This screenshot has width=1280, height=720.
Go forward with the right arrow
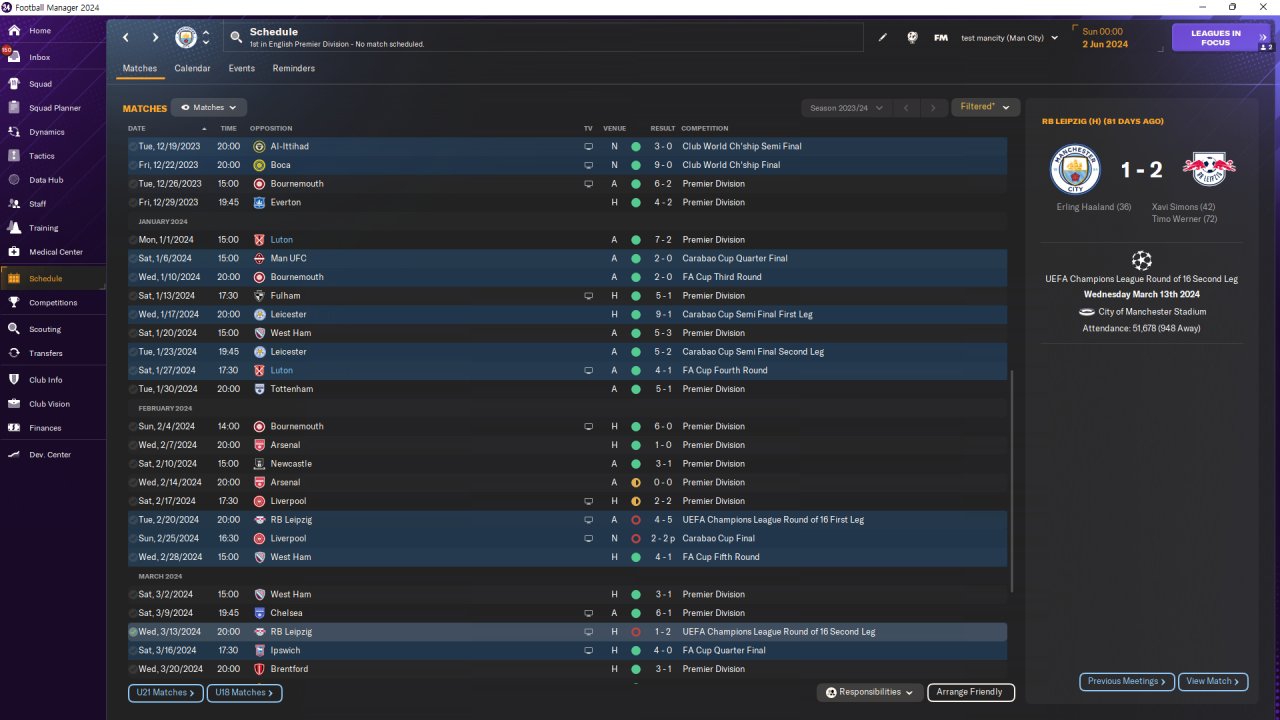(x=155, y=38)
